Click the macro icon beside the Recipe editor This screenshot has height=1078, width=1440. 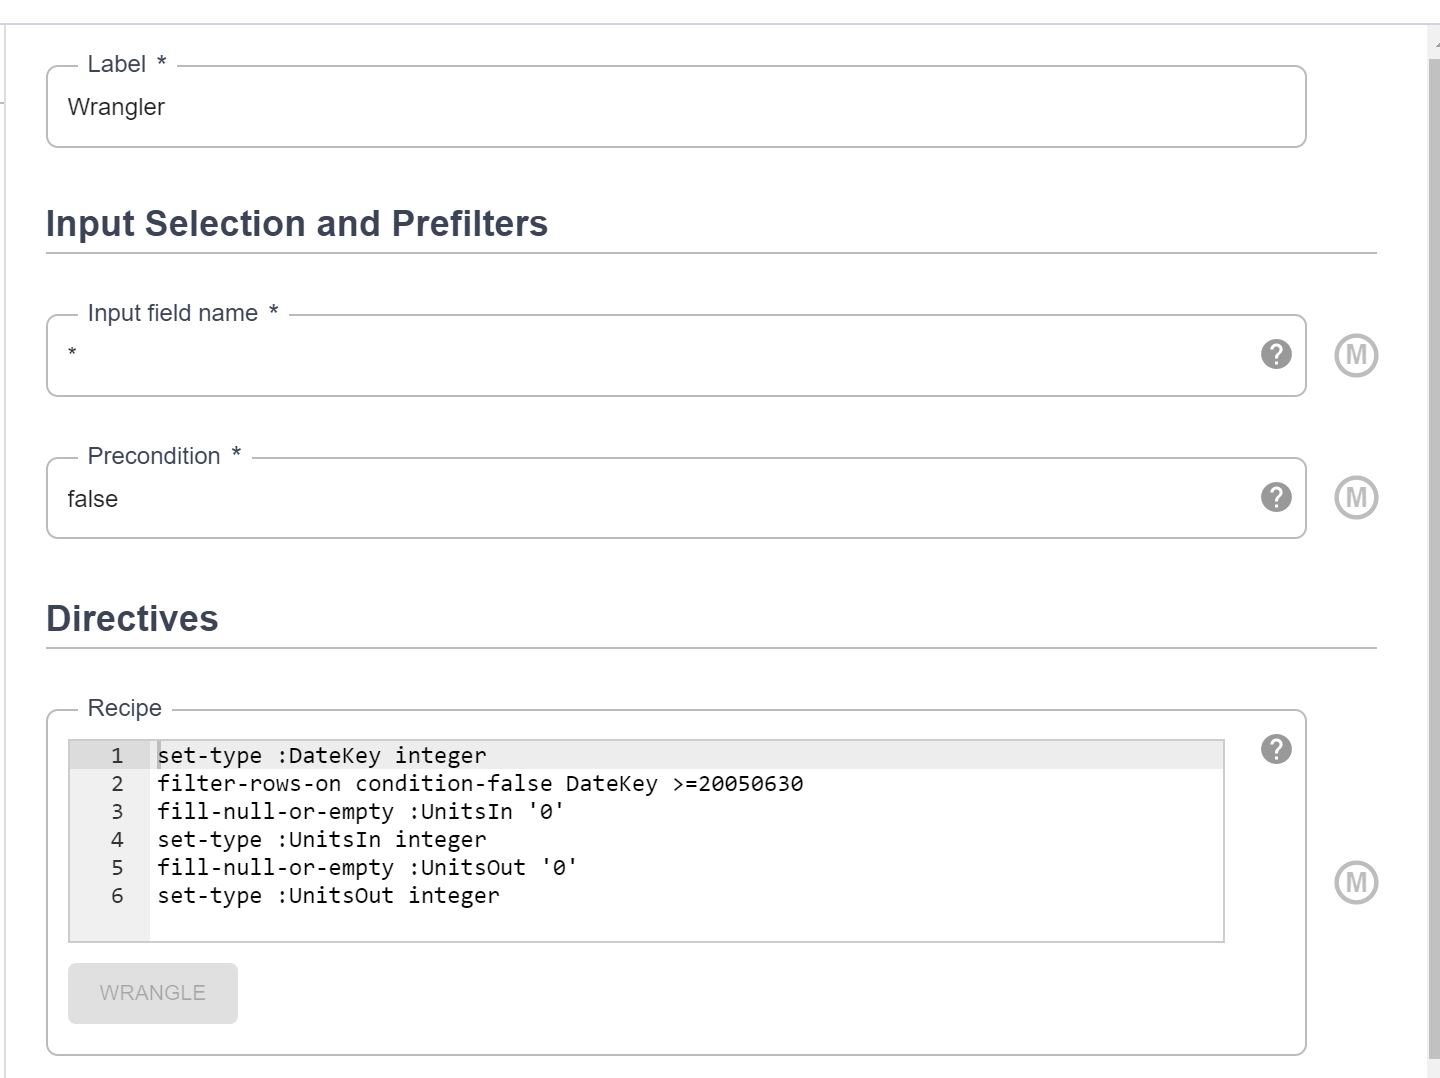(1355, 881)
